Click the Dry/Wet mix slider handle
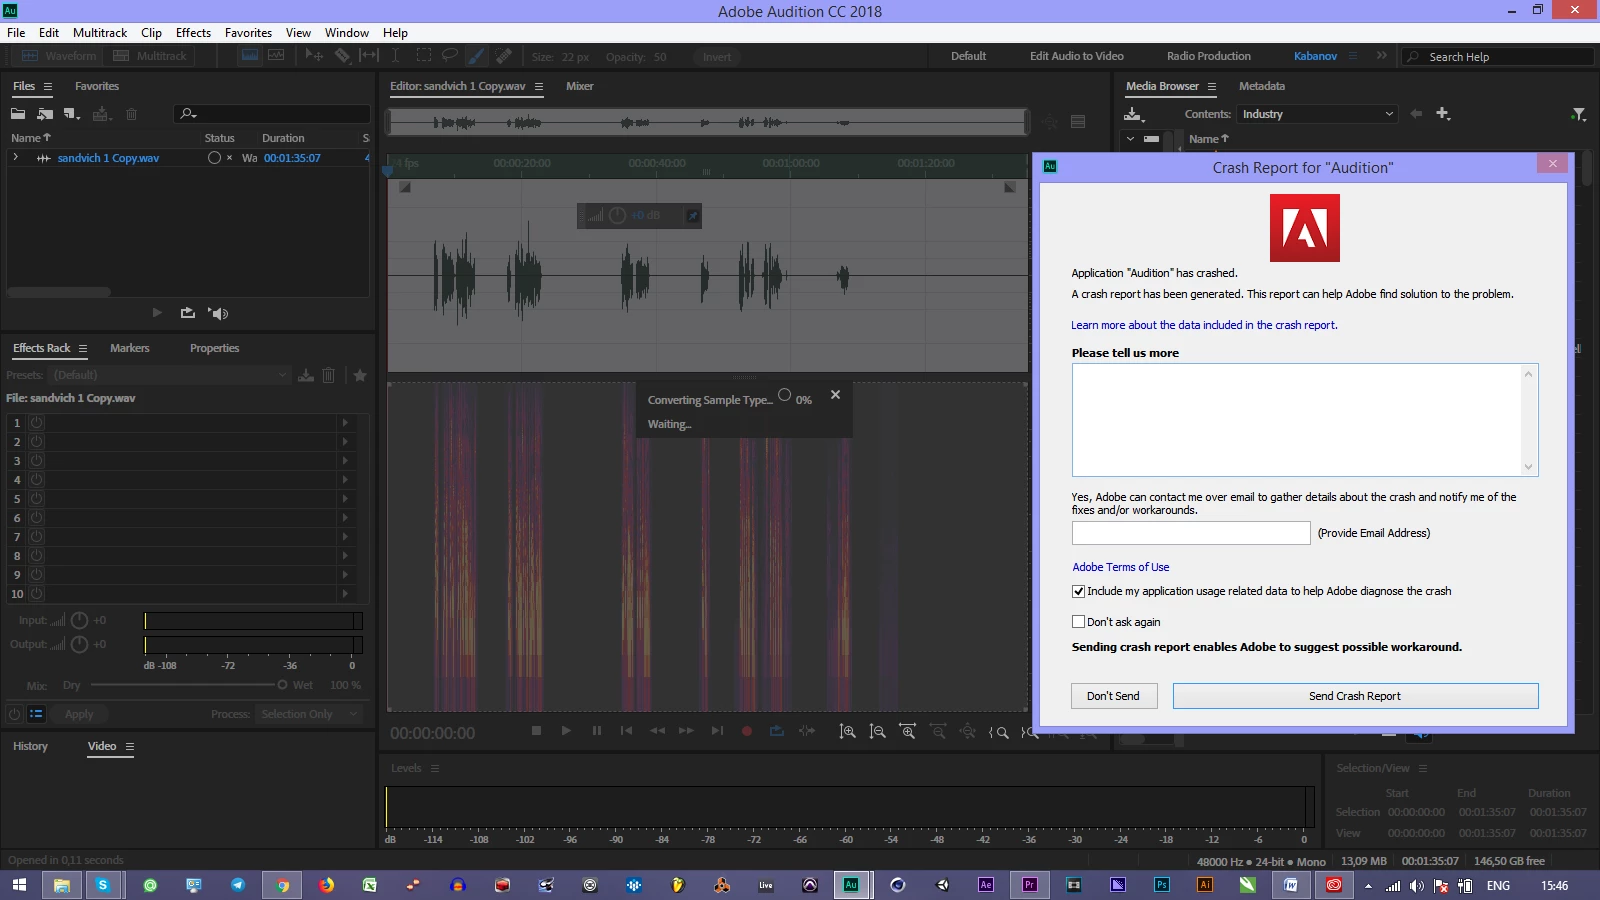The width and height of the screenshot is (1600, 900). pos(282,685)
